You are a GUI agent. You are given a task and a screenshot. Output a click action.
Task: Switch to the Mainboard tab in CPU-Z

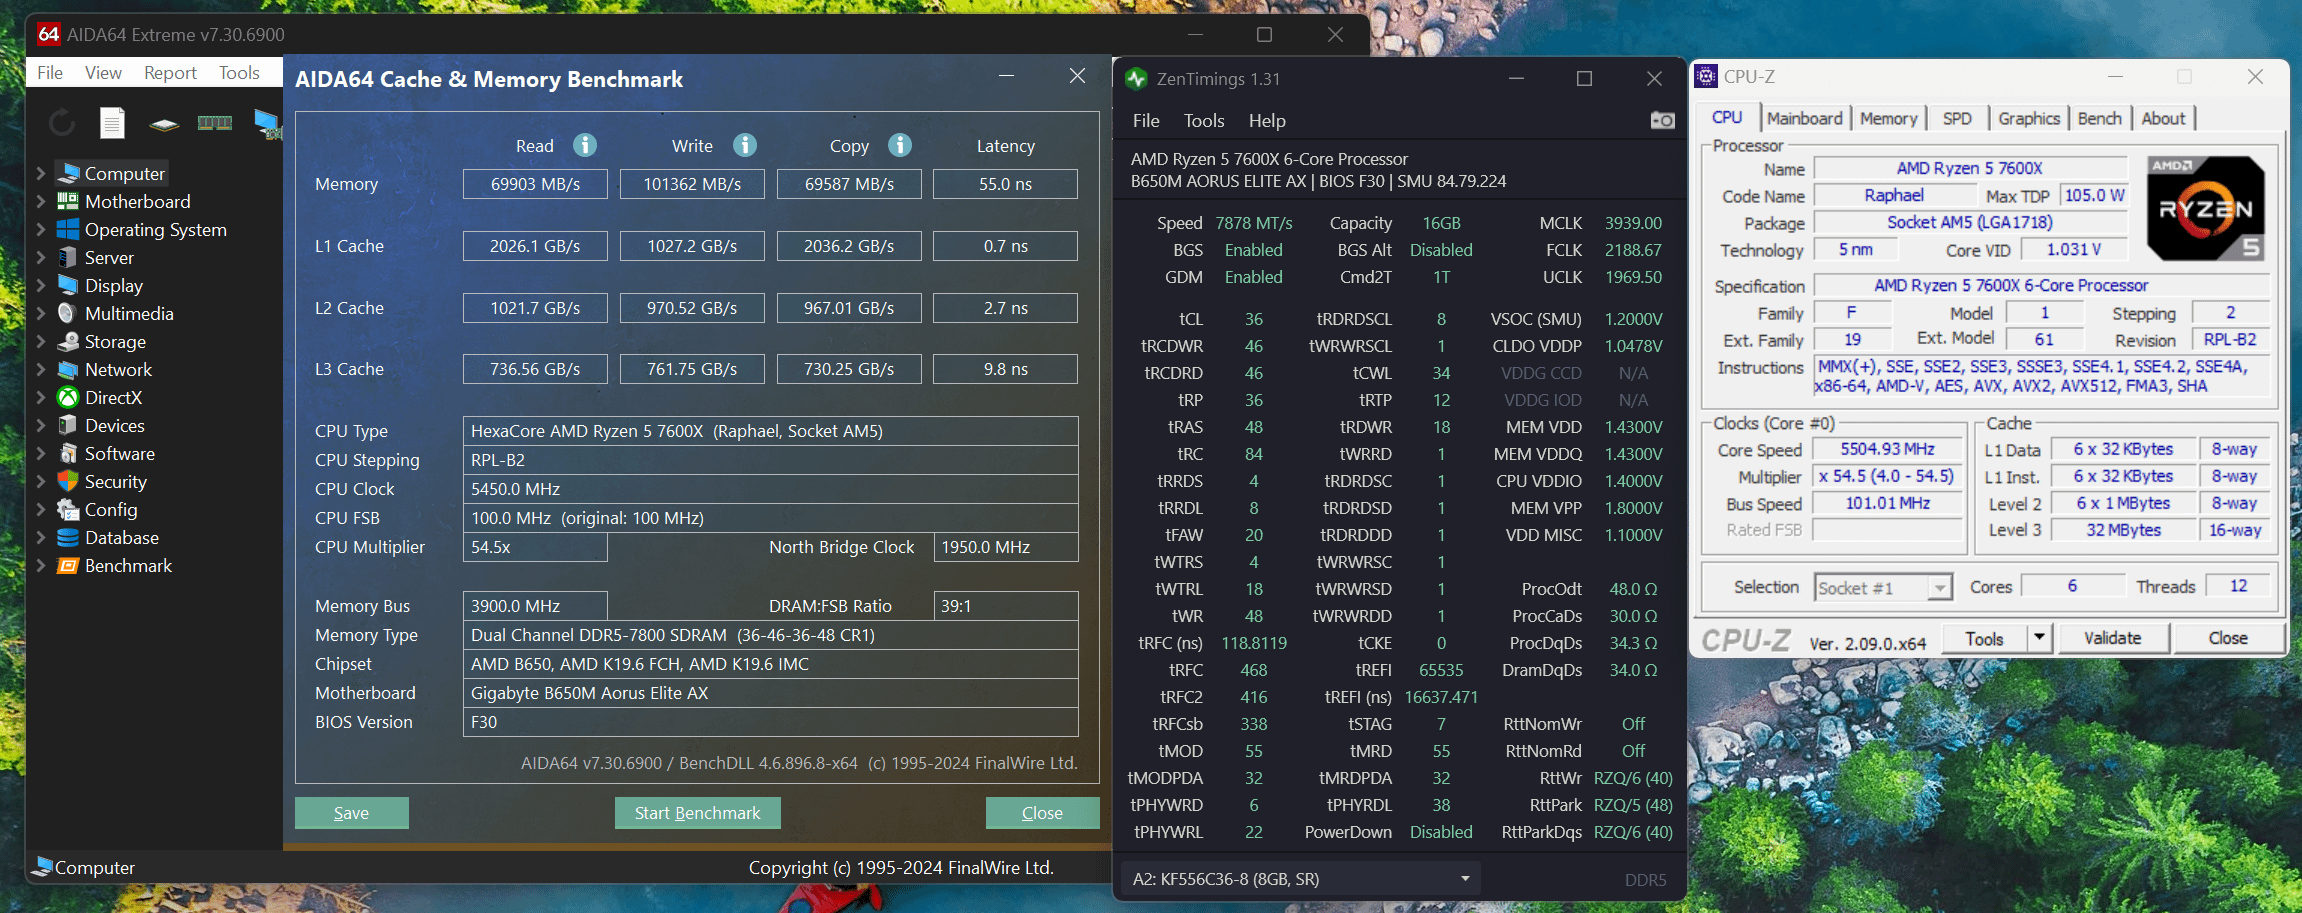coord(1804,118)
